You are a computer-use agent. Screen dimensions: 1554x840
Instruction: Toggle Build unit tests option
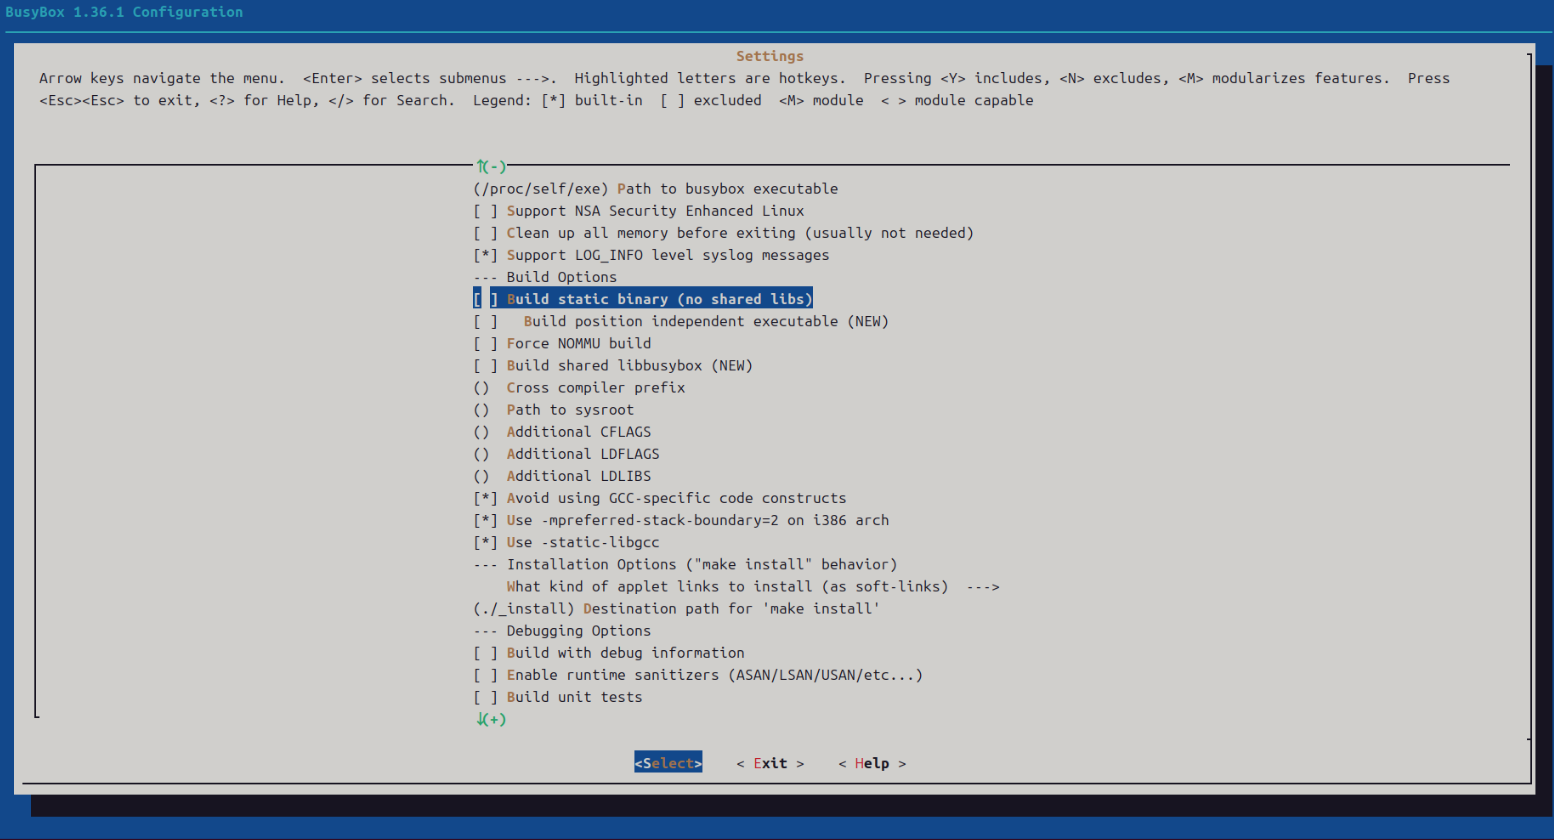click(x=558, y=697)
